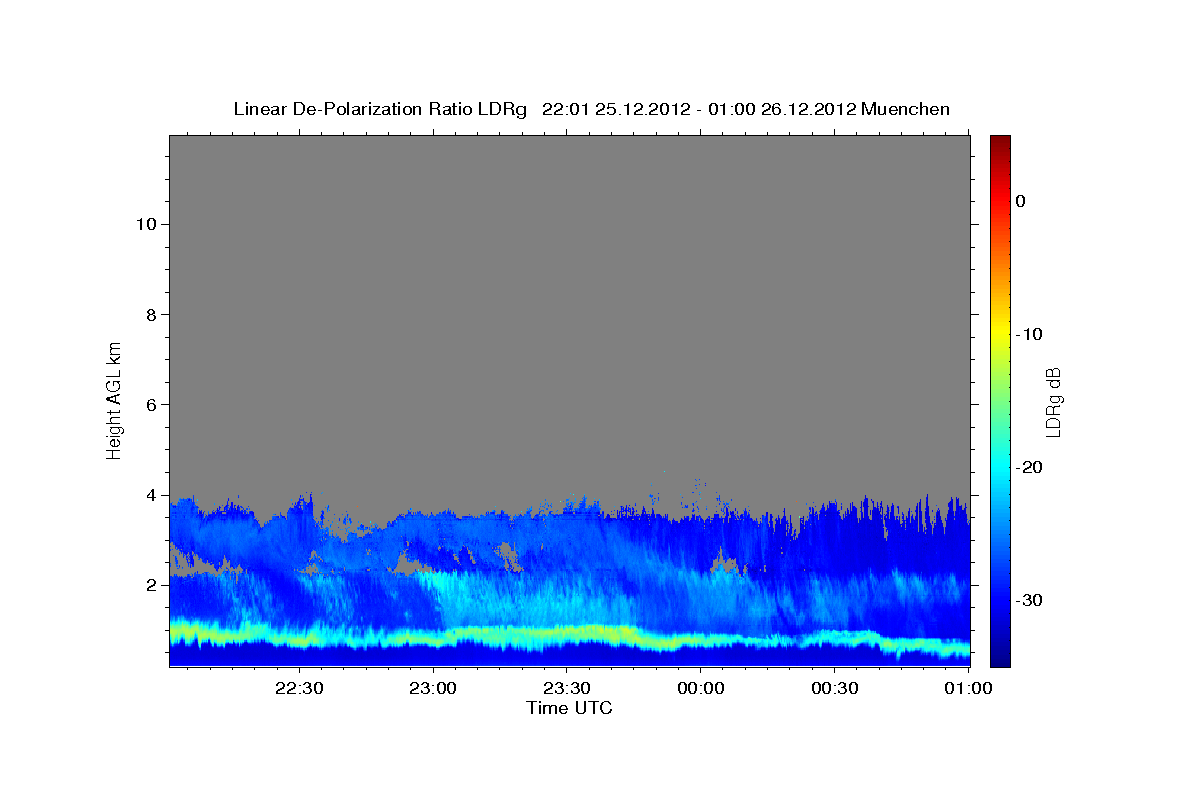Click the 01:00 time tick label
Screen dimensions: 1200x800
pyautogui.click(x=968, y=688)
